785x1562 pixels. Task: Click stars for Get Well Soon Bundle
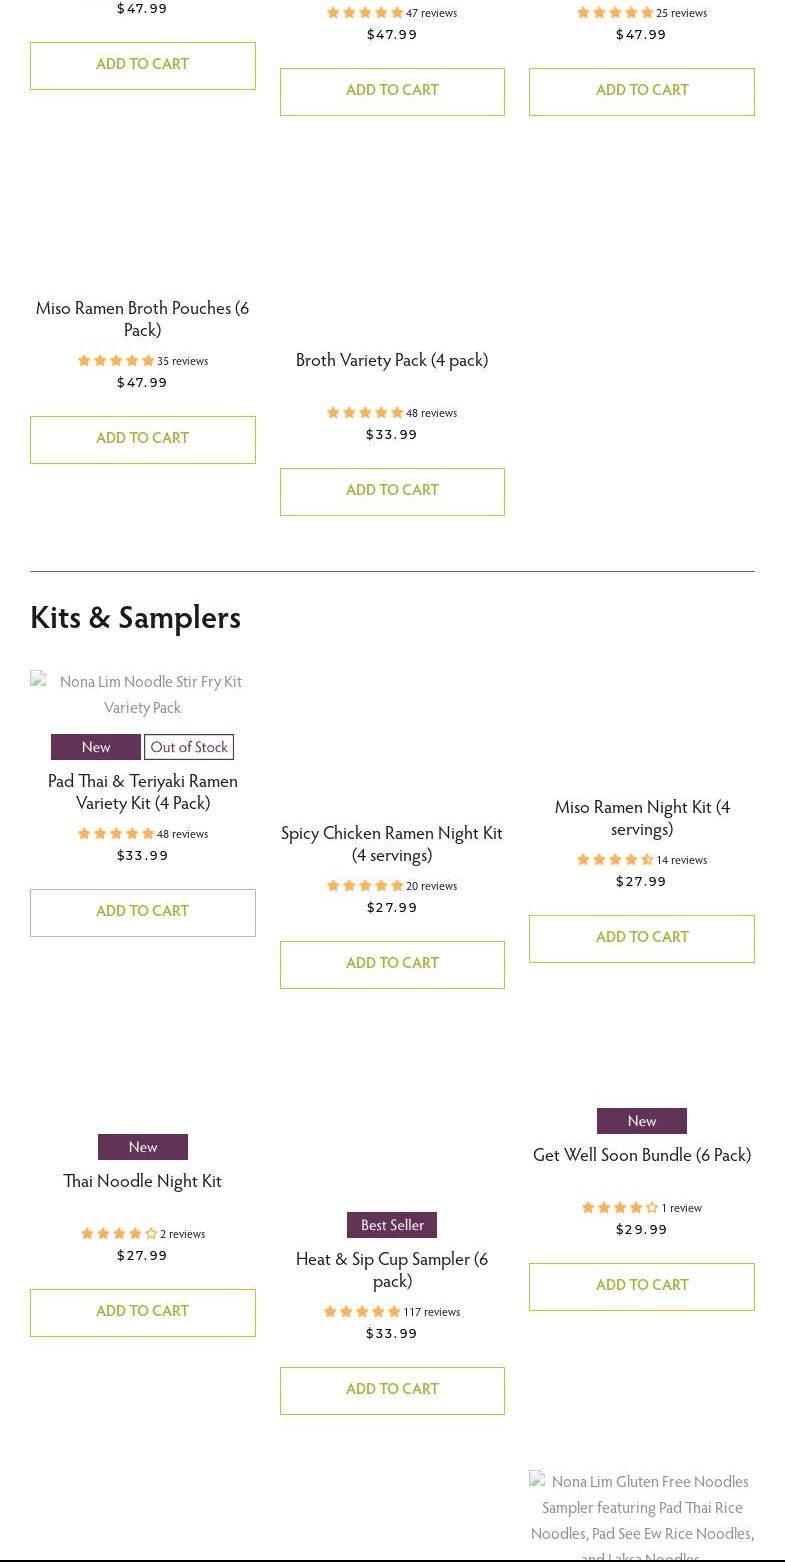[x=620, y=1208]
